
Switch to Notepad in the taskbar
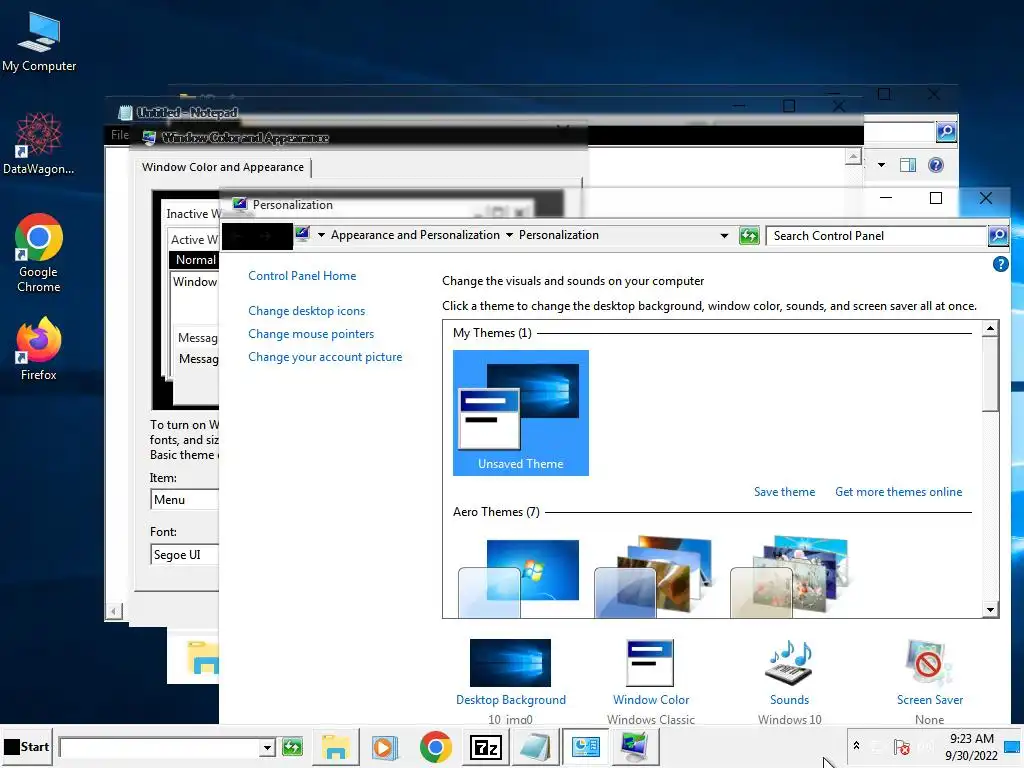tap(535, 747)
